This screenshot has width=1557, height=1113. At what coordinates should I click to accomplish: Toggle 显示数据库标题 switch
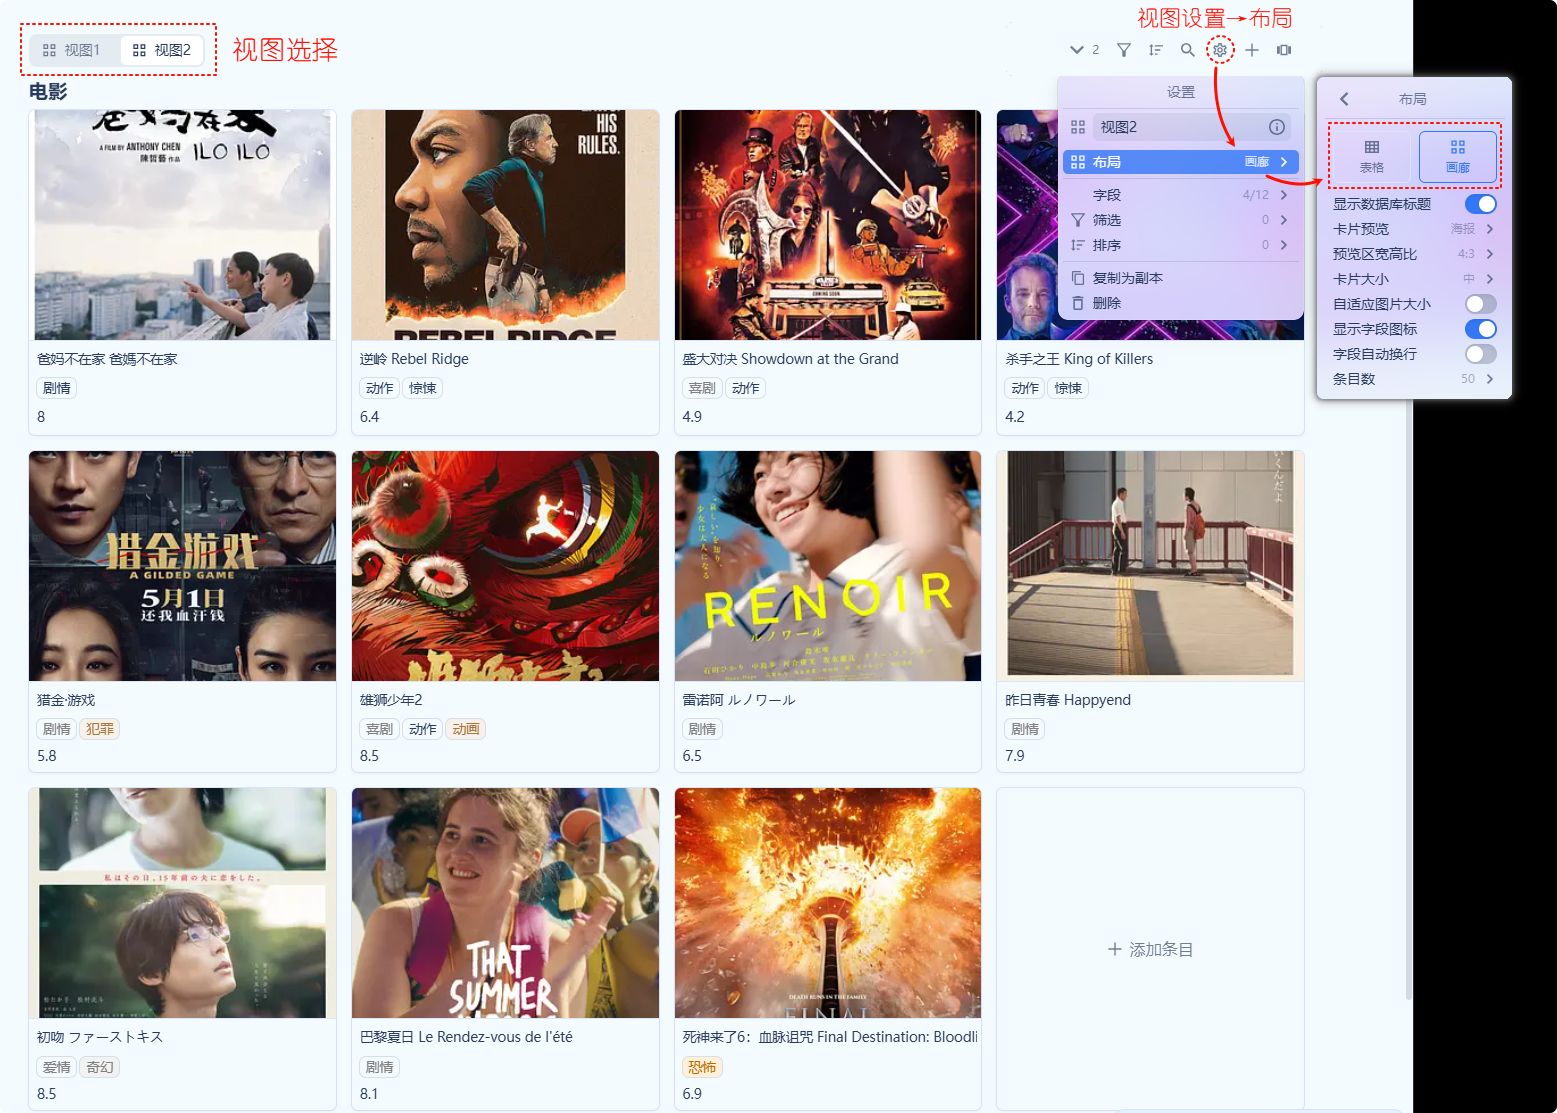pyautogui.click(x=1481, y=204)
